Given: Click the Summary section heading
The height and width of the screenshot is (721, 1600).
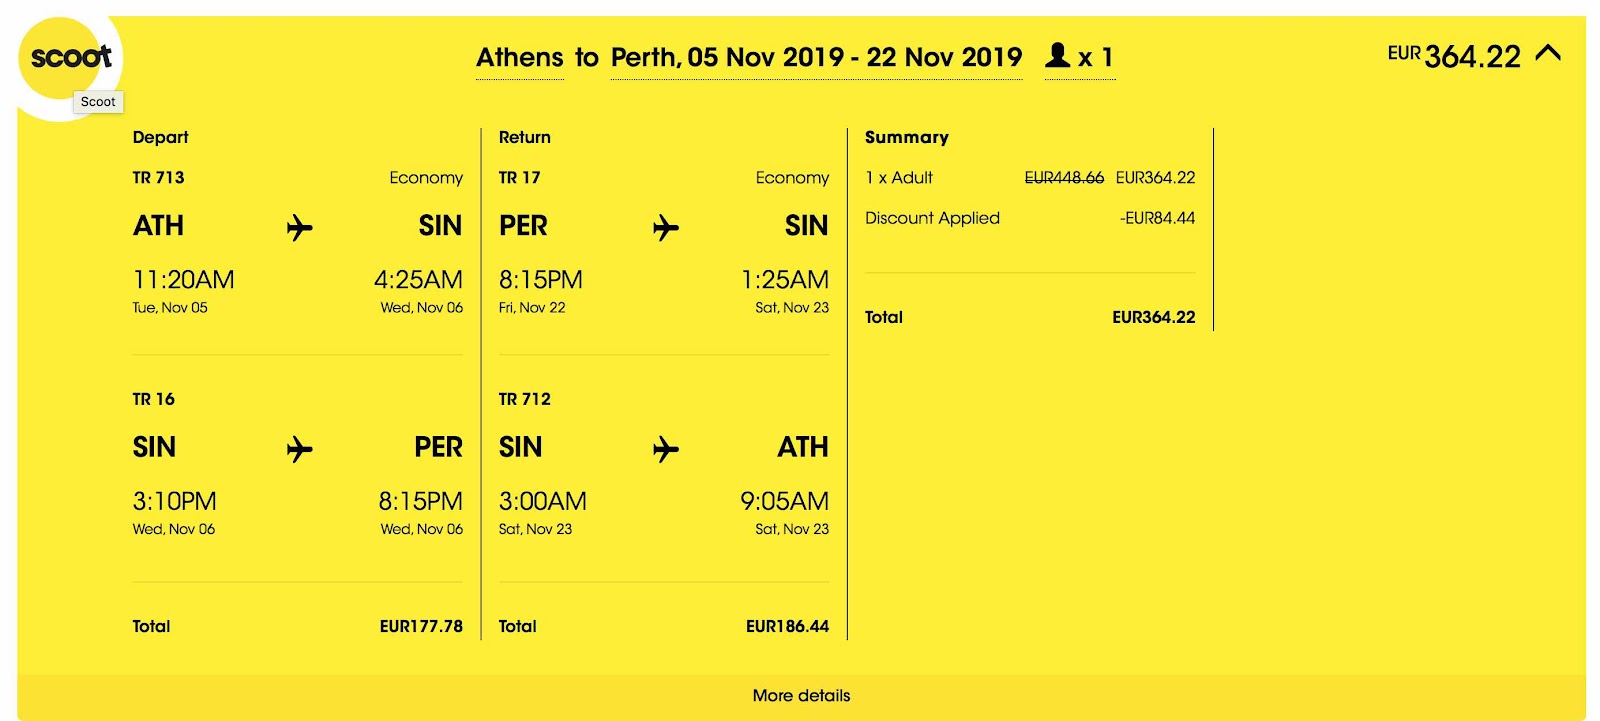Looking at the screenshot, I should coord(906,138).
